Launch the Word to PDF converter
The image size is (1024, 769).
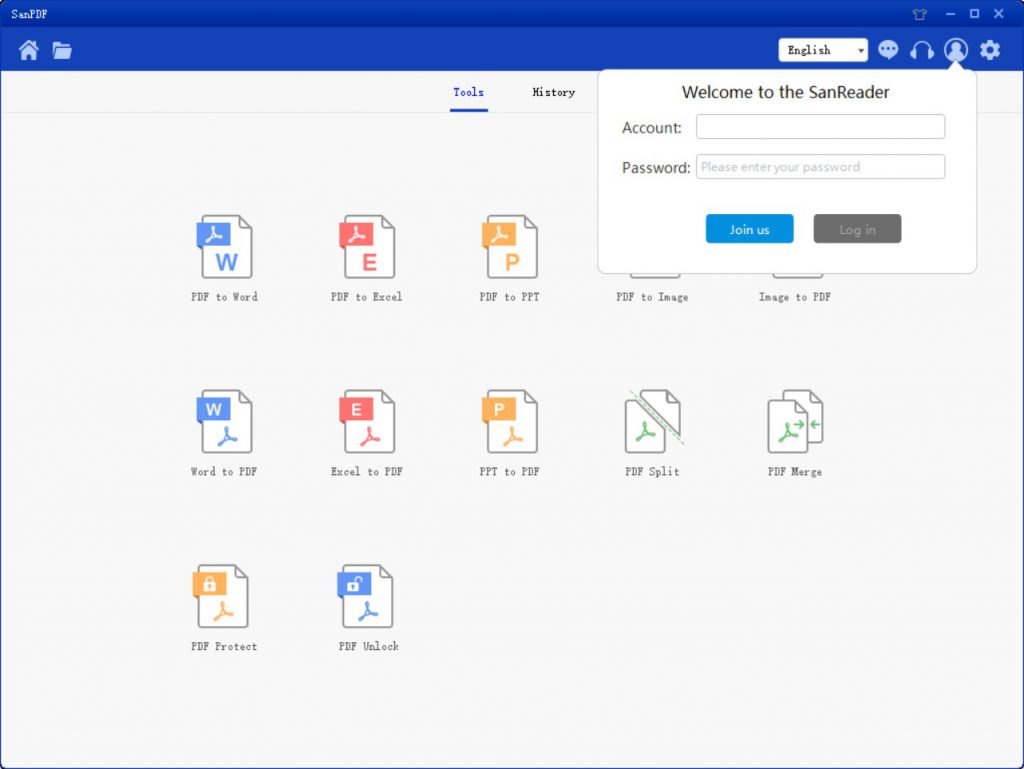click(x=224, y=433)
